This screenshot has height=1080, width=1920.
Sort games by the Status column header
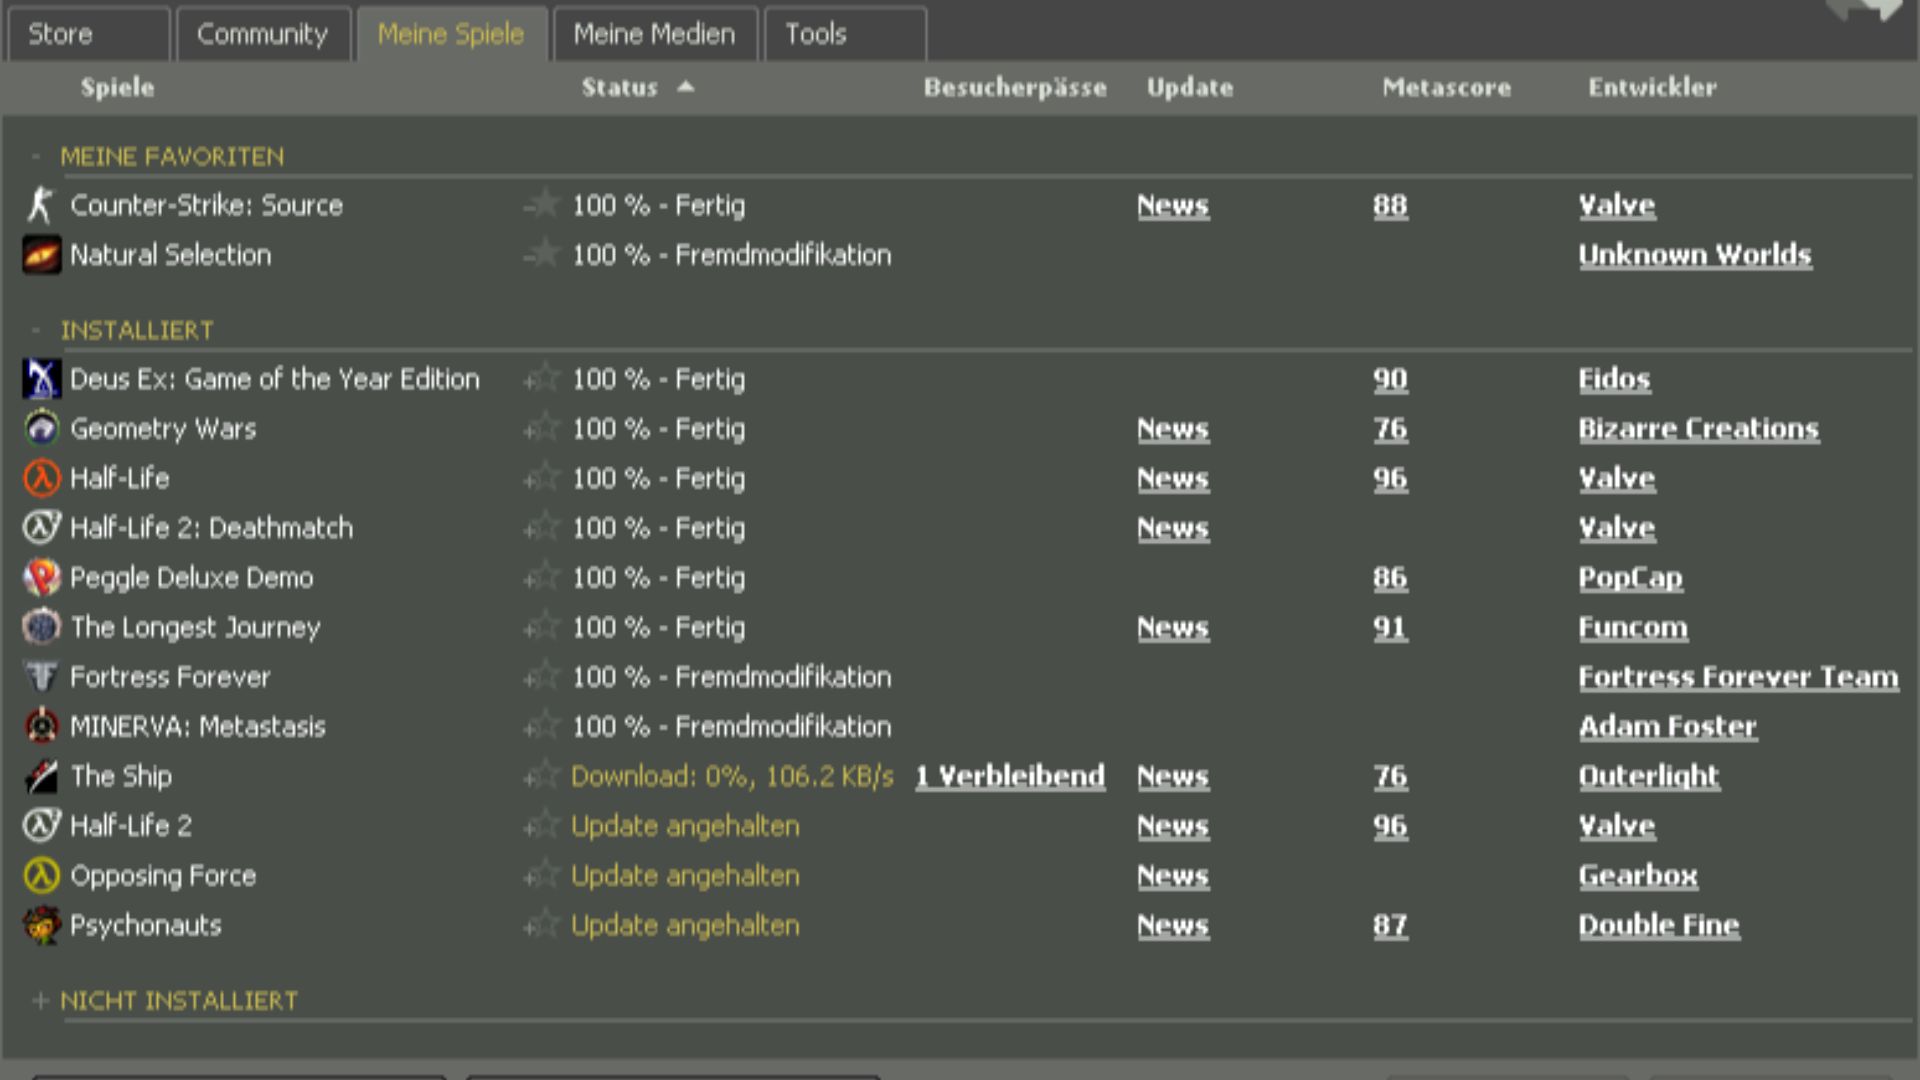click(620, 87)
